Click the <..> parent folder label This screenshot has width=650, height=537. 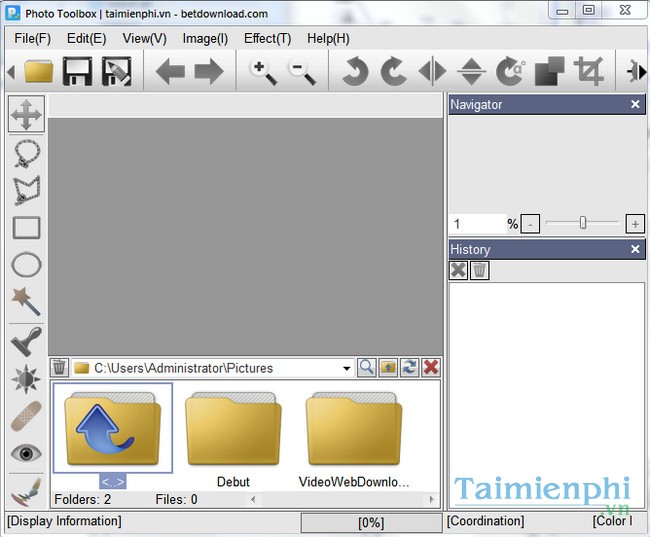click(113, 482)
